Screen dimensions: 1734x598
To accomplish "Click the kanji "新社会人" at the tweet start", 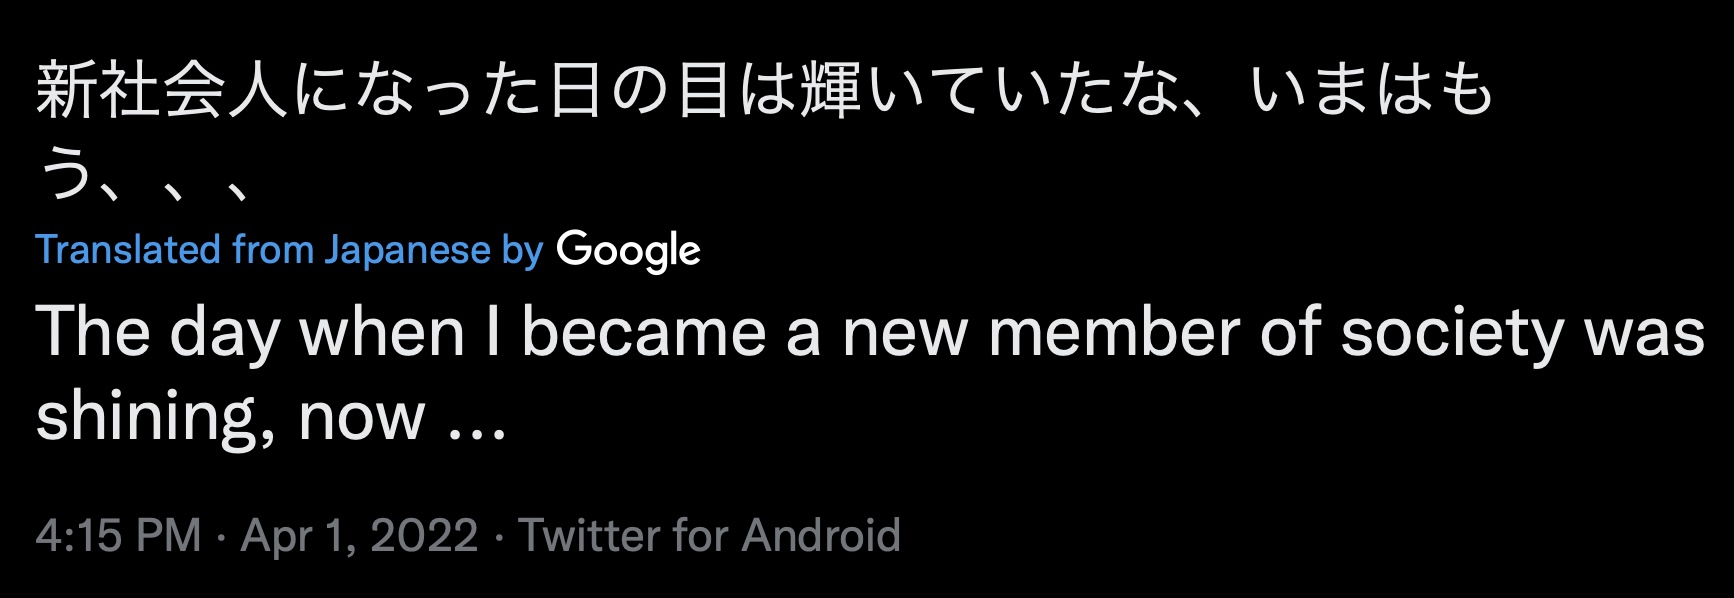I will coord(162,91).
